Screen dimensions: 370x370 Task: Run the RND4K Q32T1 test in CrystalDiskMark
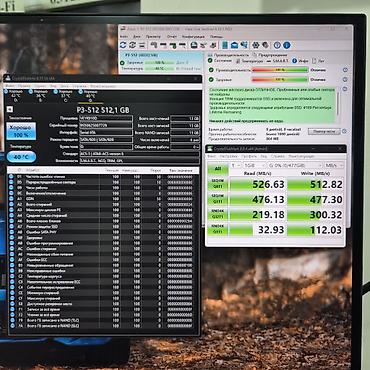pos(218,214)
